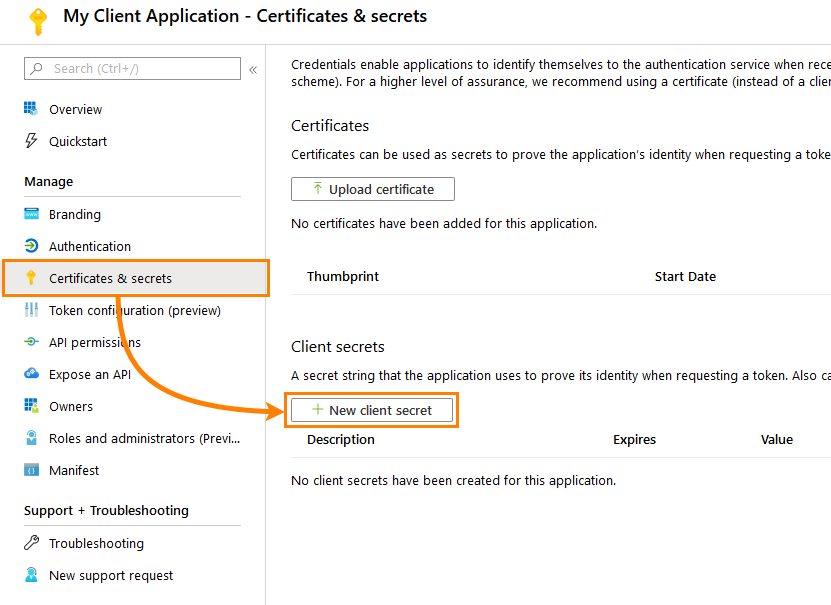Select the Authentication arrow icon
Viewport: 831px width, 605px height.
point(29,246)
